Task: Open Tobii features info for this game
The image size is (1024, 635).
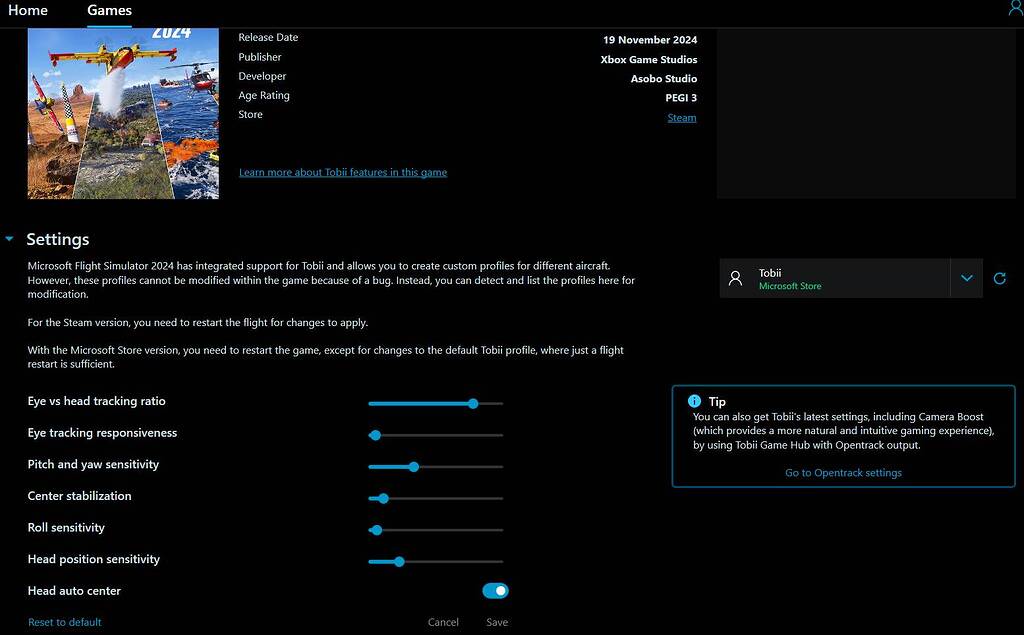Action: (343, 172)
